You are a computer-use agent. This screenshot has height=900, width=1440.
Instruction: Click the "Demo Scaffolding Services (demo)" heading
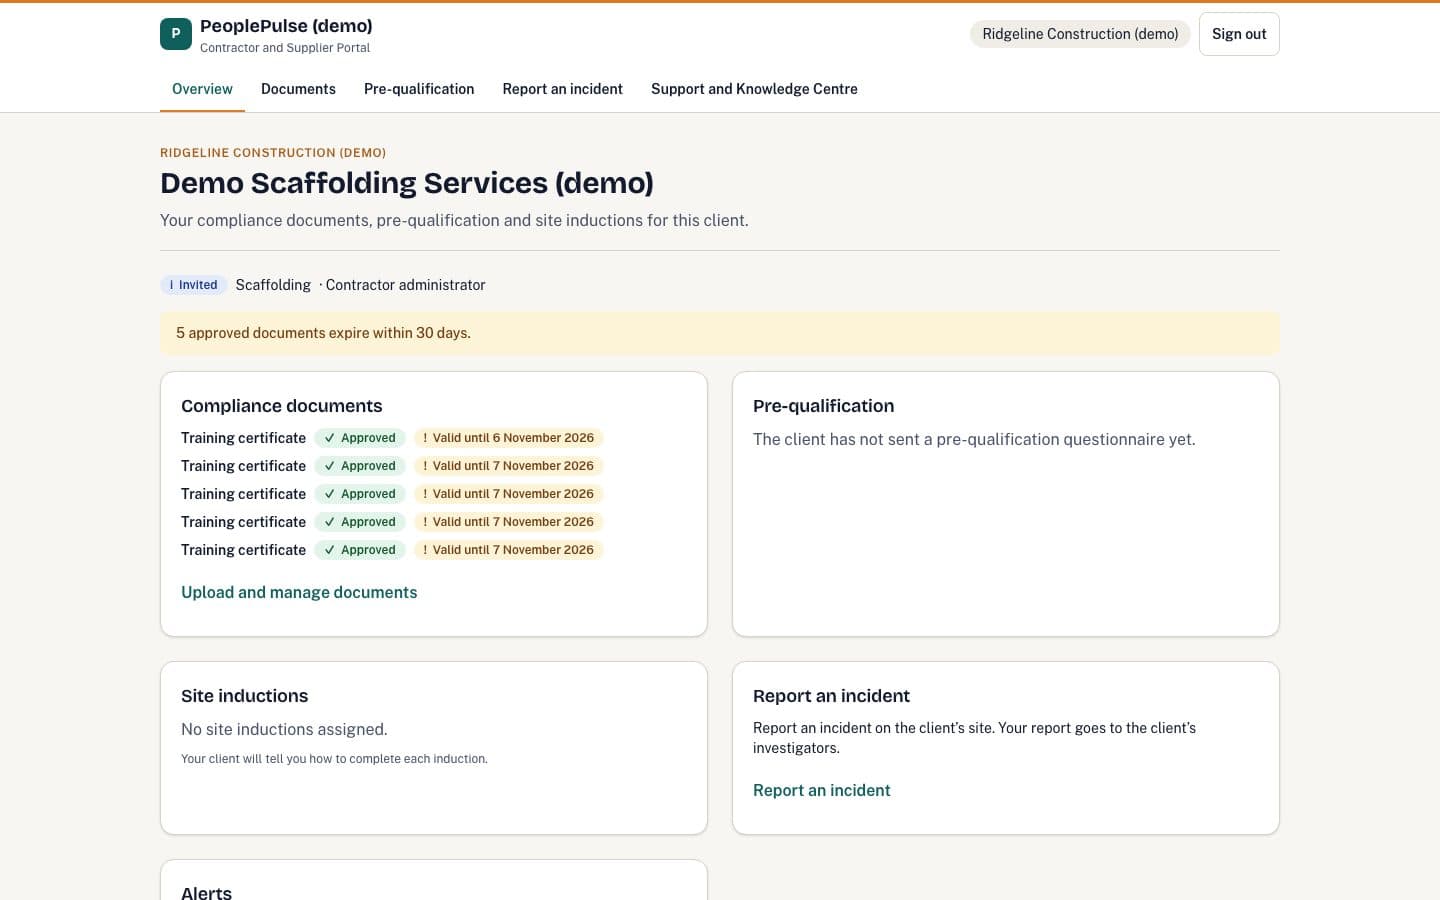click(x=407, y=183)
